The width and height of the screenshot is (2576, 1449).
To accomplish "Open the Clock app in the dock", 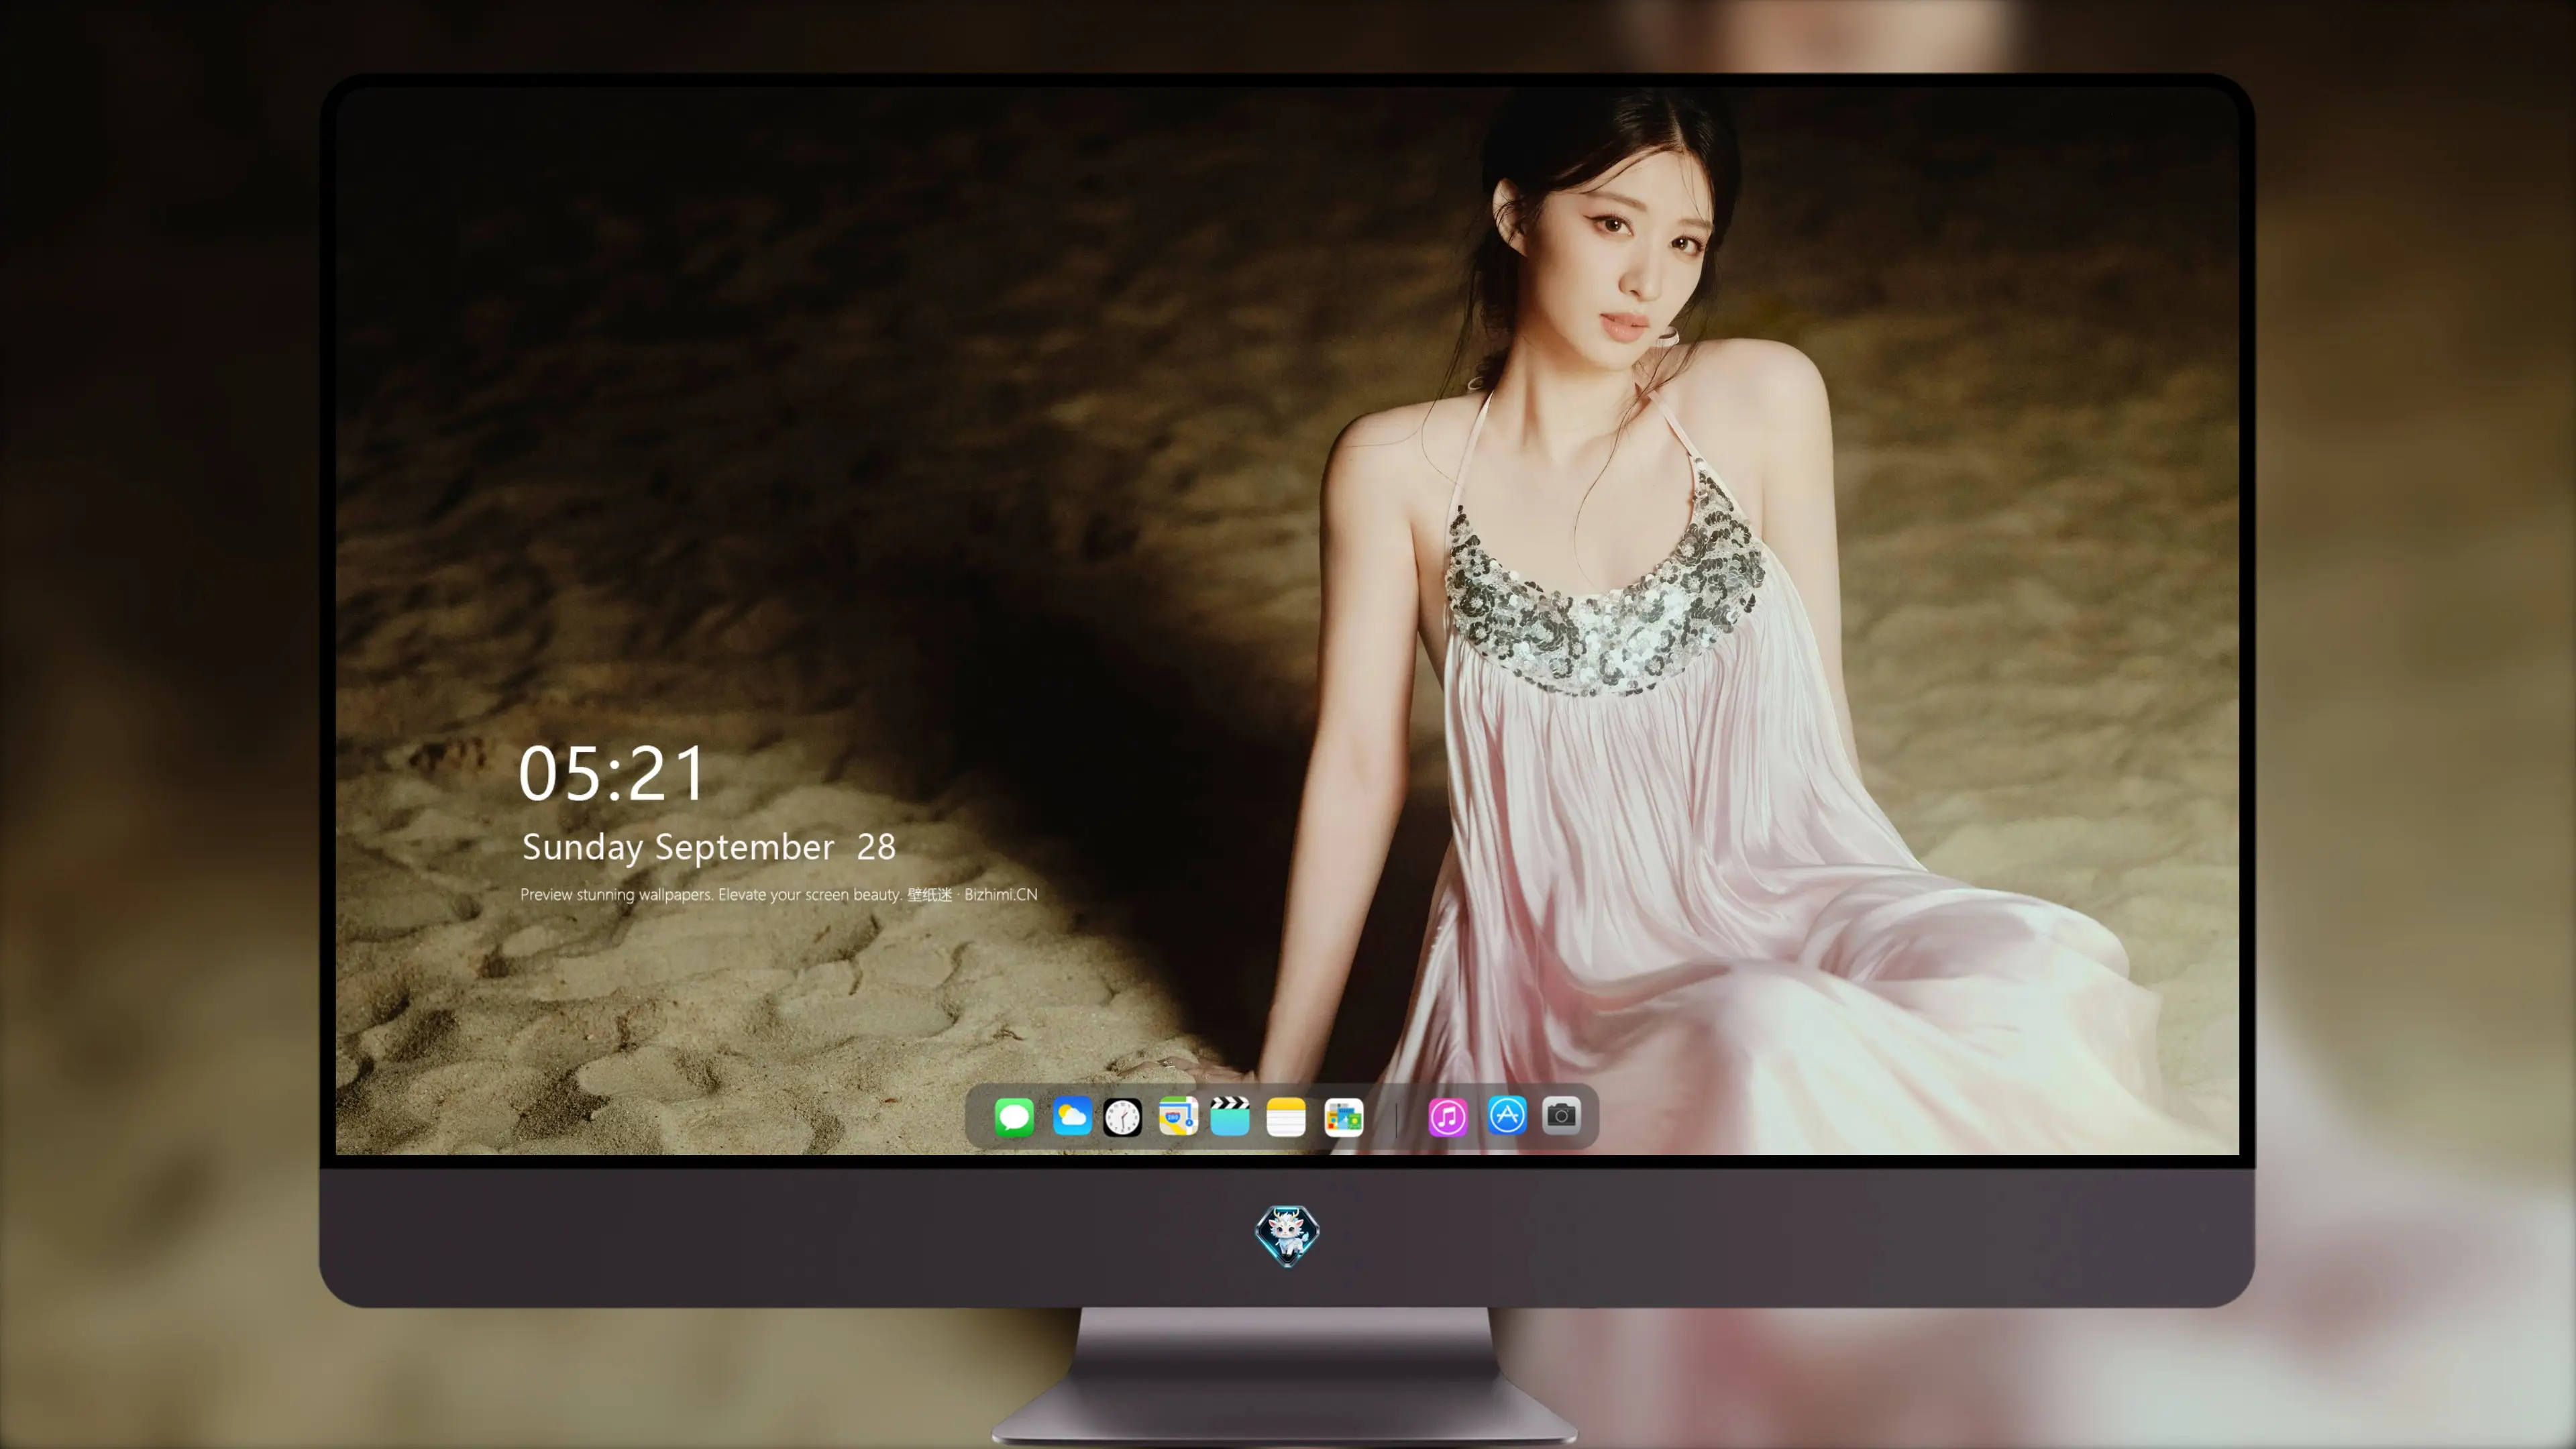I will click(x=1122, y=1116).
